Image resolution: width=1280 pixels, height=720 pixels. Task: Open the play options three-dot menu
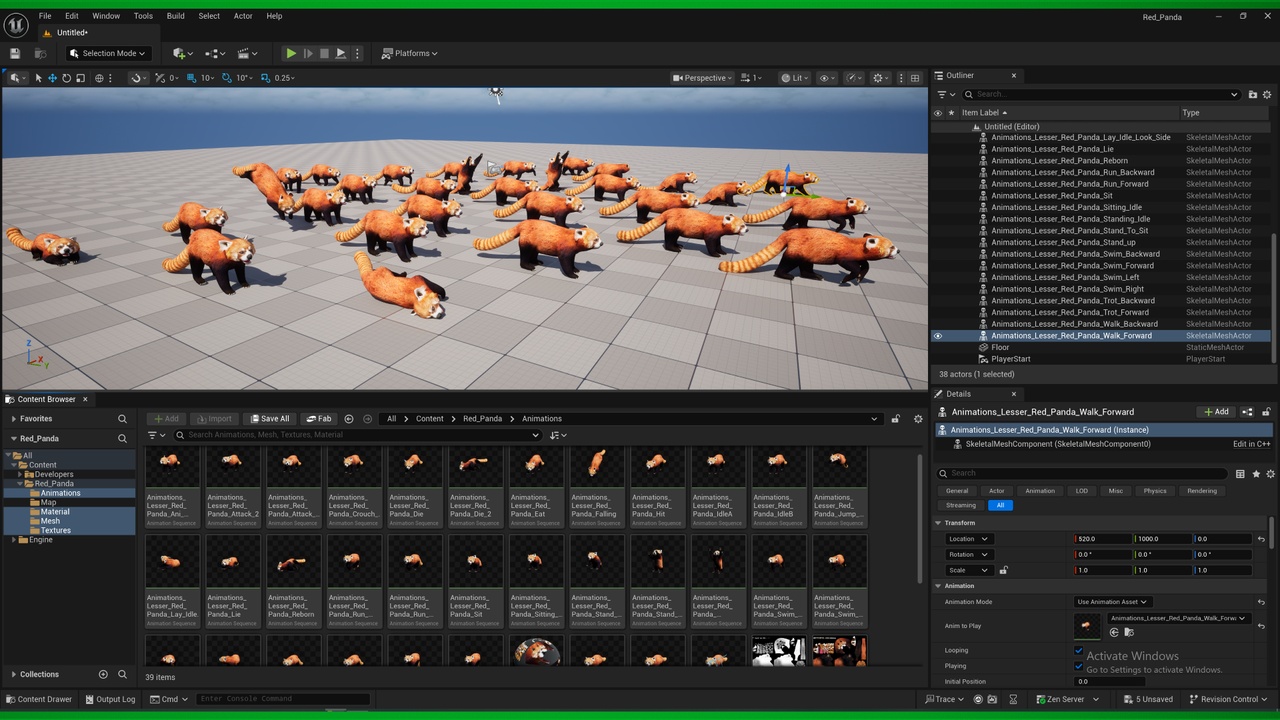coord(357,53)
